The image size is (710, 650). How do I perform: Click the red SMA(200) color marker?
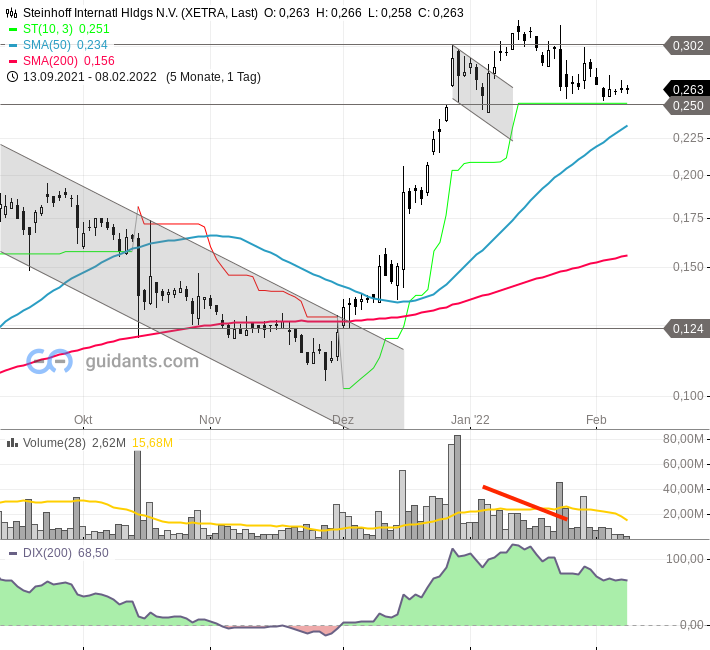point(13,61)
